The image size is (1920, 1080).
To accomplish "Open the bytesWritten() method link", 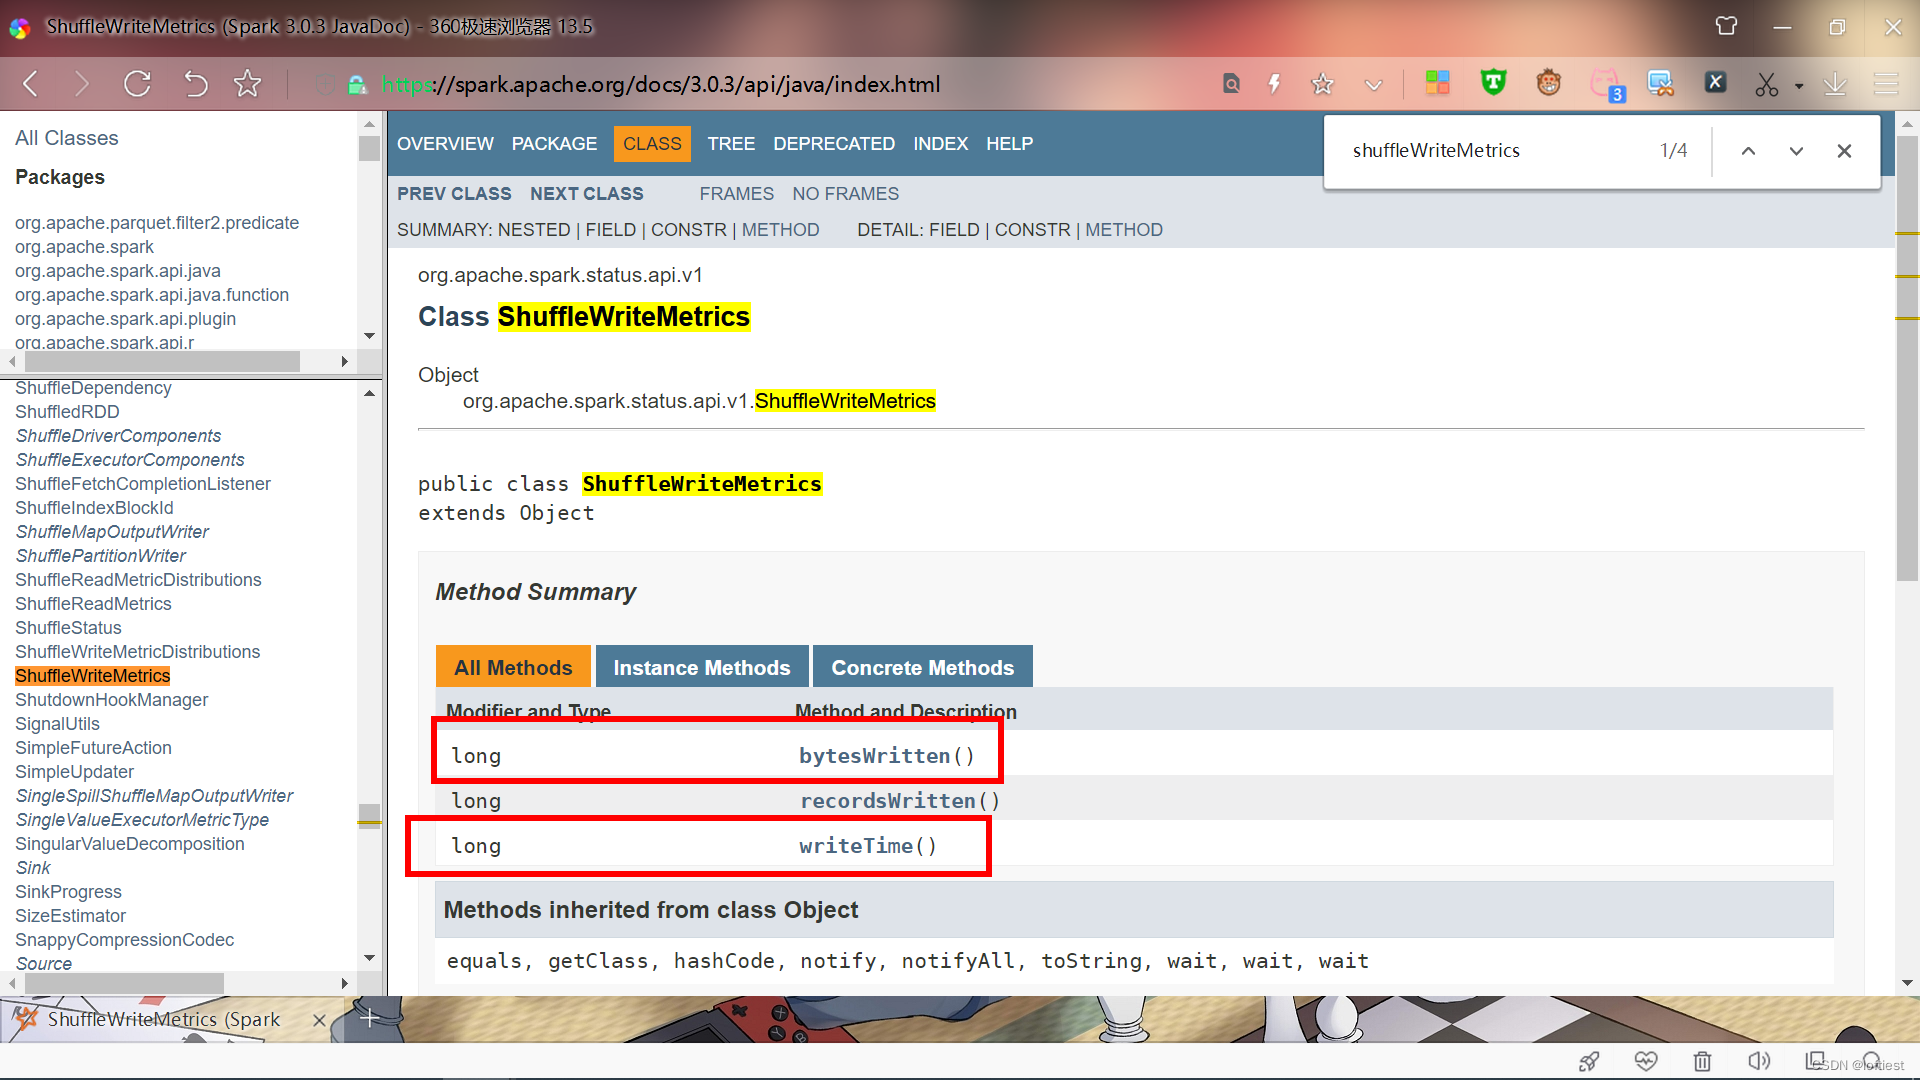I will click(x=874, y=756).
